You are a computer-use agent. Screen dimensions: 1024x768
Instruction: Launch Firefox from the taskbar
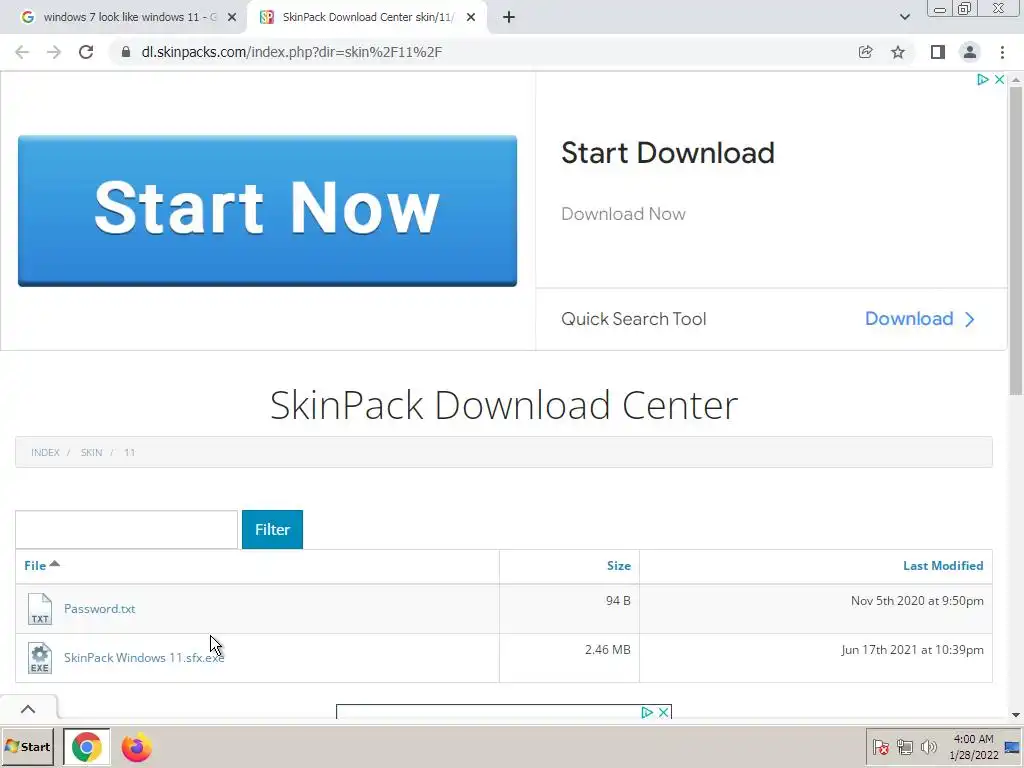(136, 747)
